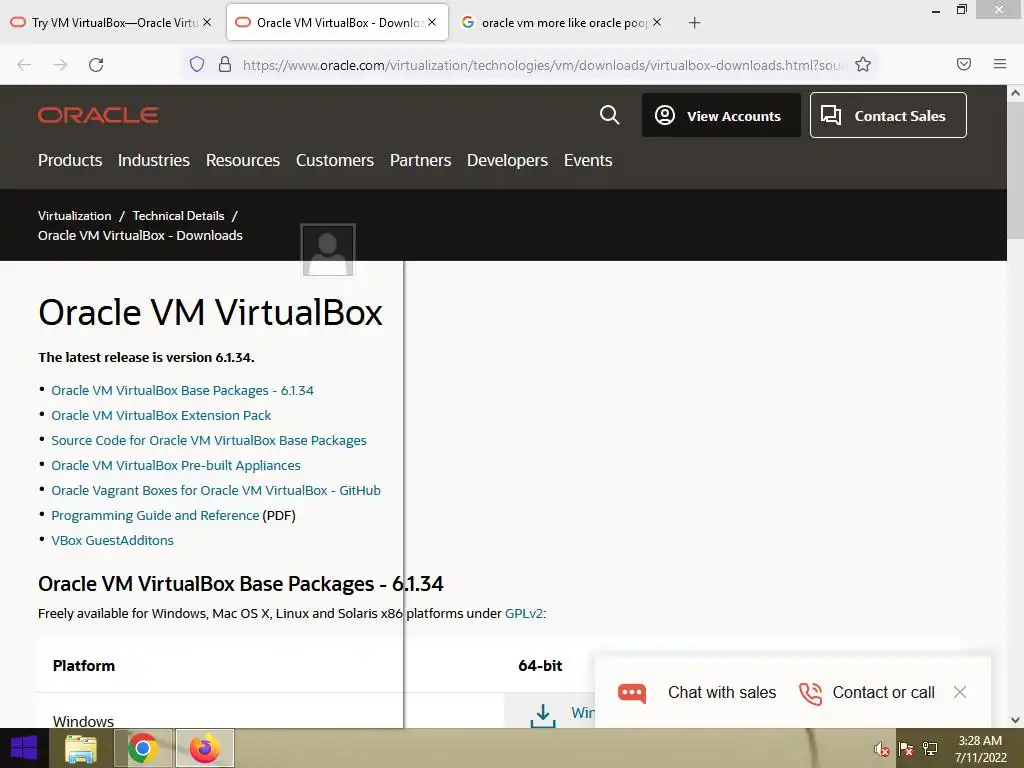The image size is (1024, 768).
Task: Open the site search magnifier icon
Action: click(609, 115)
